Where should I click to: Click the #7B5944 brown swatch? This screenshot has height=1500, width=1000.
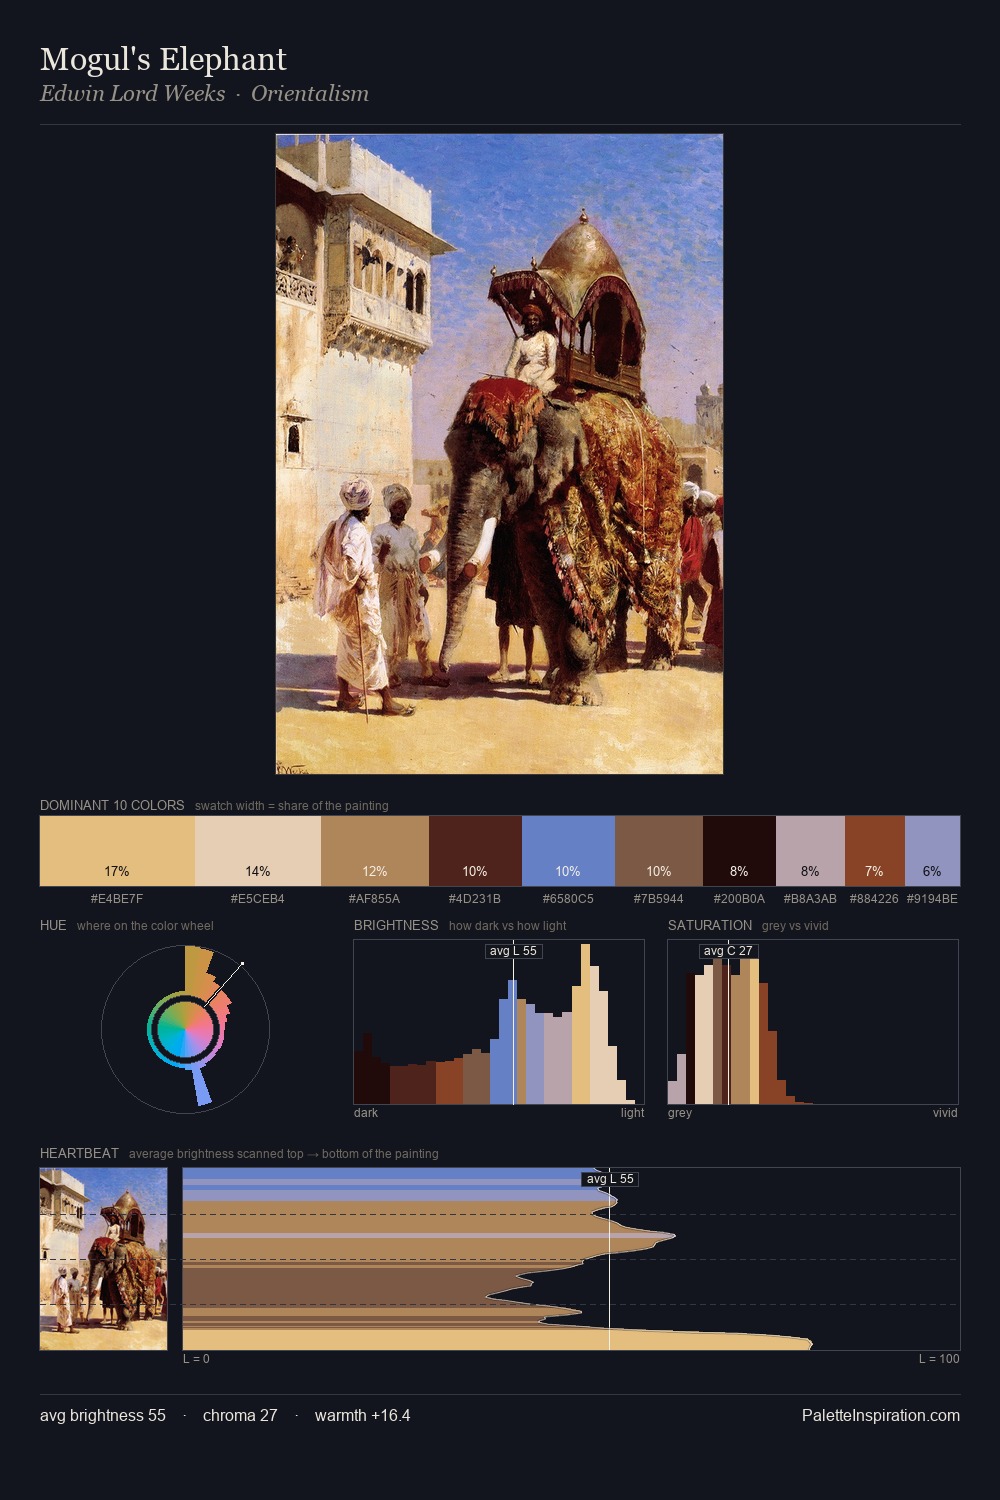click(659, 851)
